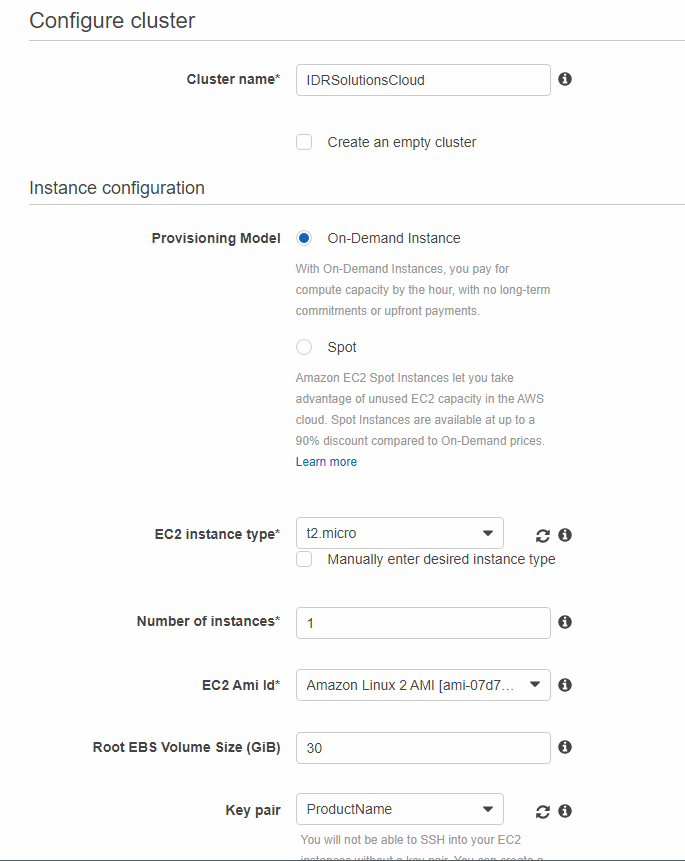The height and width of the screenshot is (861, 685).
Task: Check Manually enter desired instance type
Action: [304, 559]
